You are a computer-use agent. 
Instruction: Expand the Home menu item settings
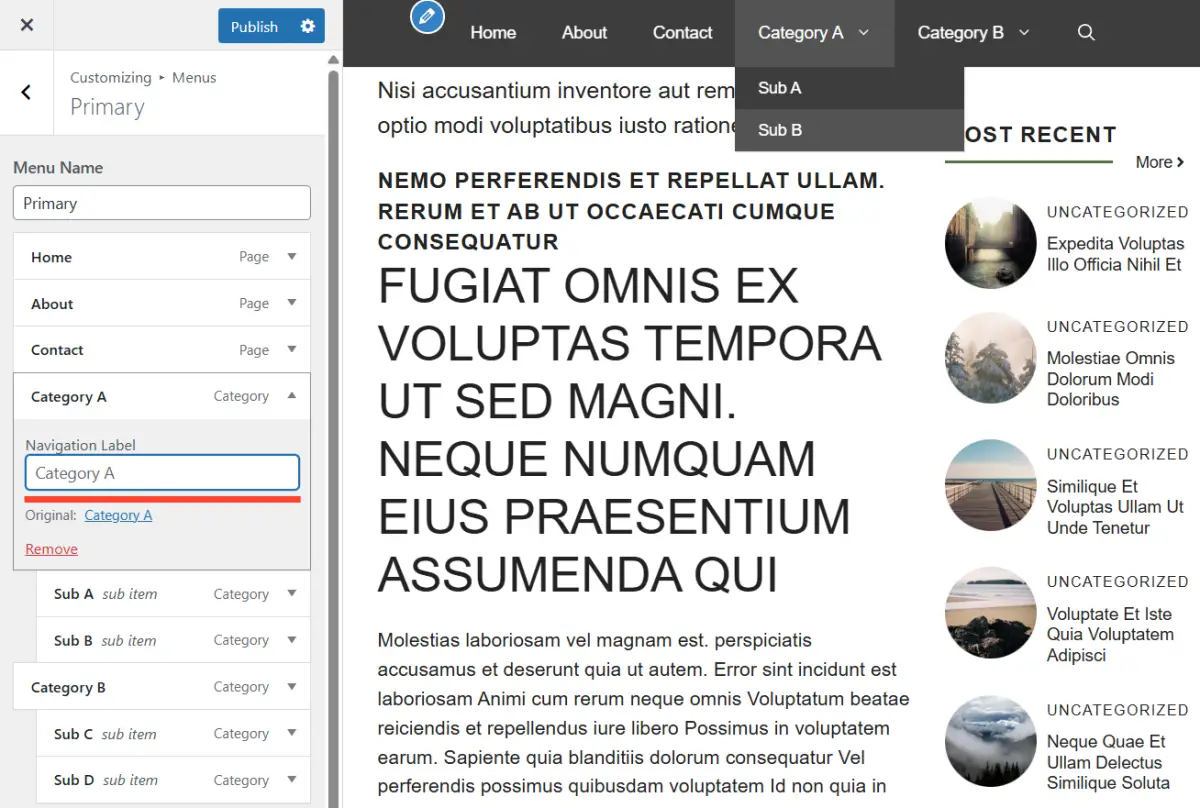[292, 257]
